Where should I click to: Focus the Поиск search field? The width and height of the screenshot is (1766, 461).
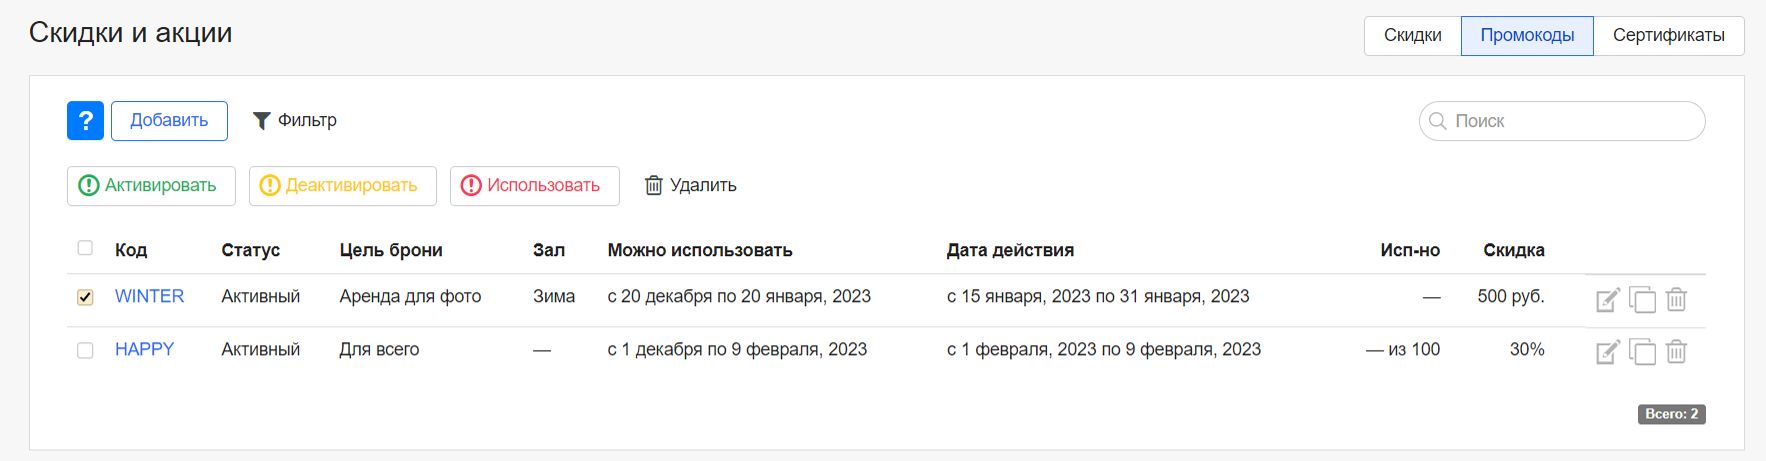tap(1562, 121)
